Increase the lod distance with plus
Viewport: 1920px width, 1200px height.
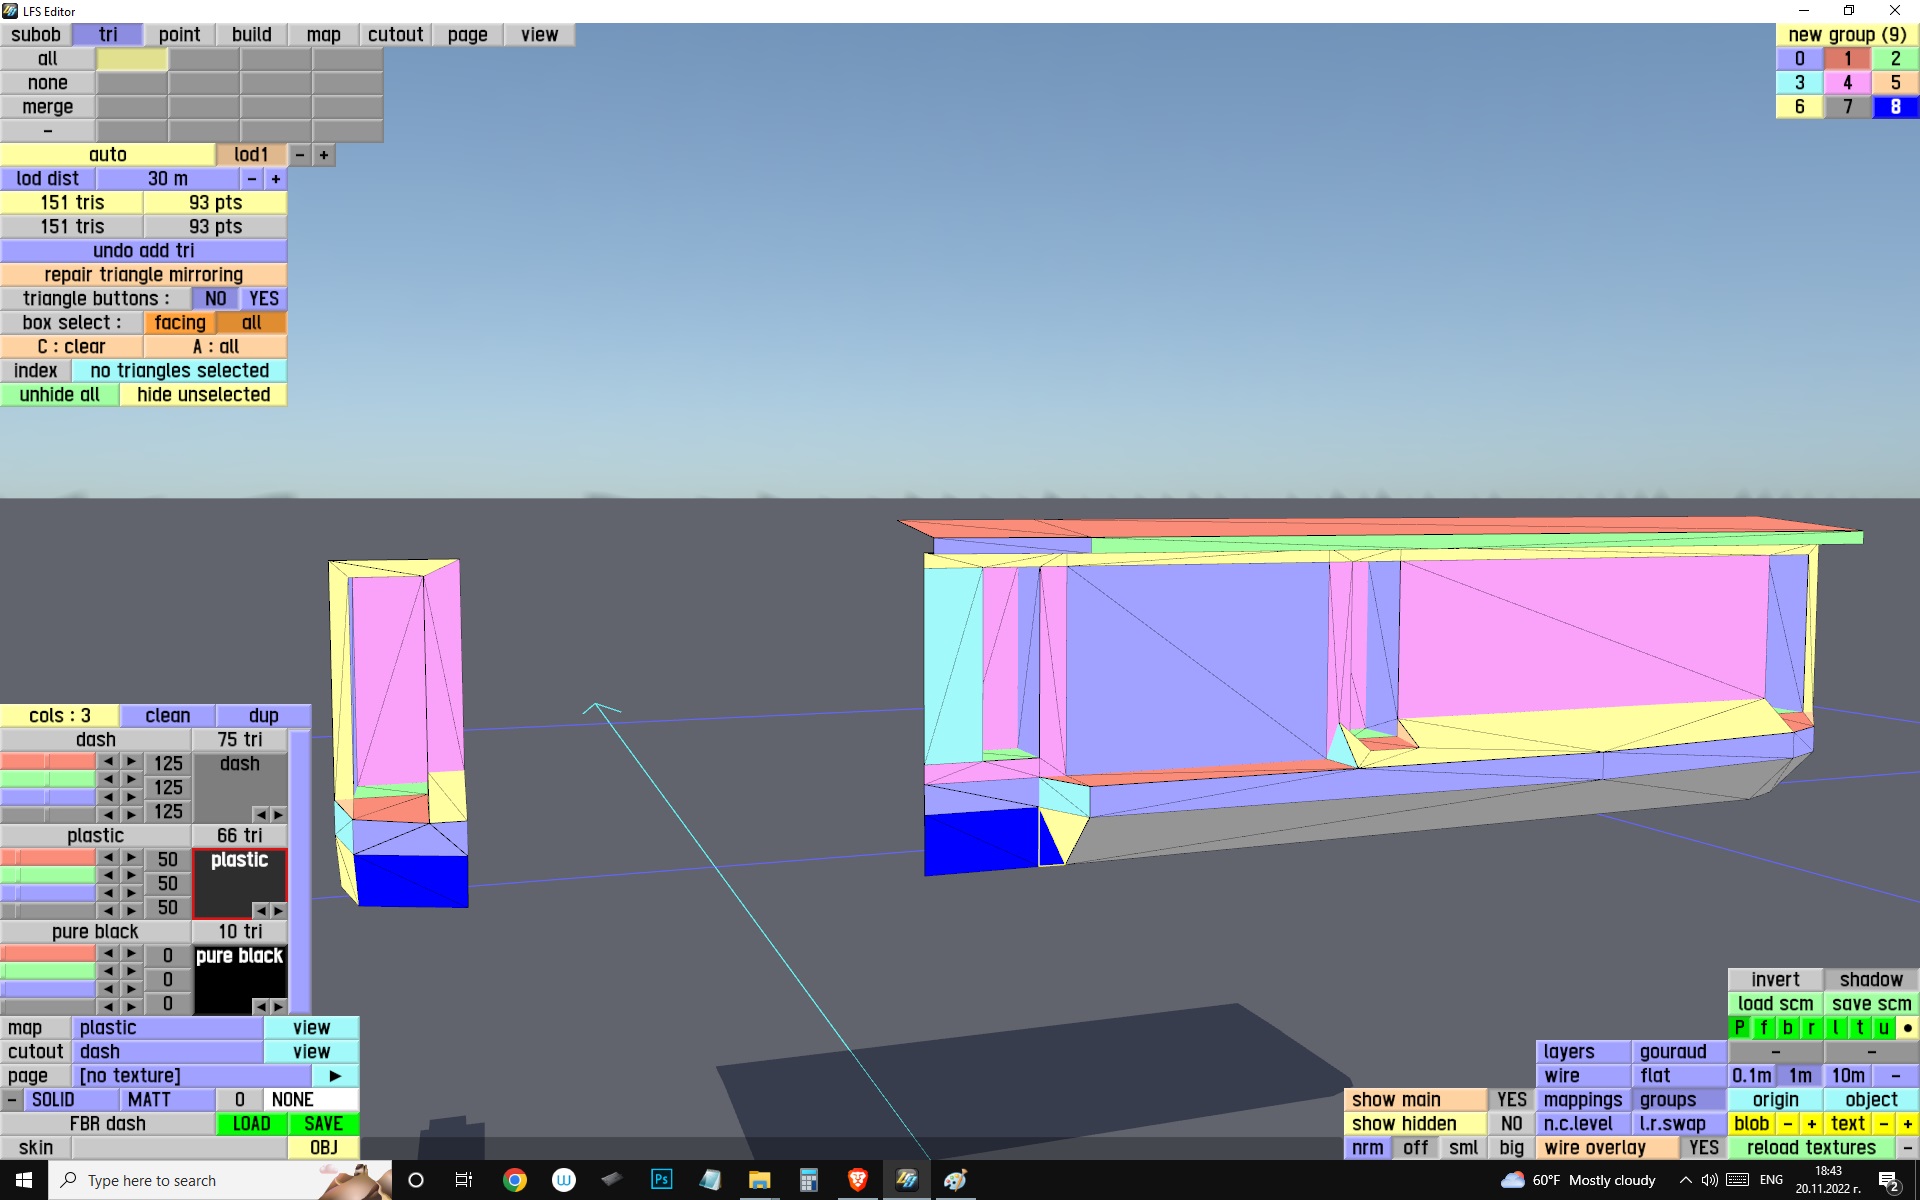click(x=275, y=179)
